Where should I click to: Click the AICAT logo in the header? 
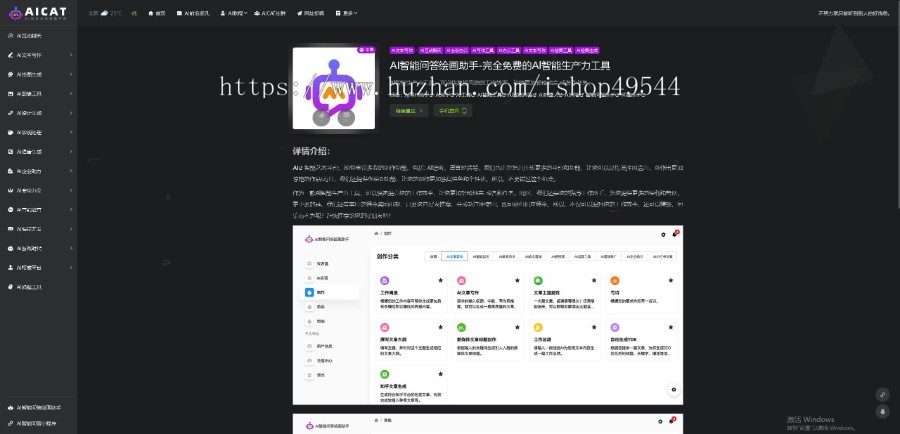tap(38, 13)
